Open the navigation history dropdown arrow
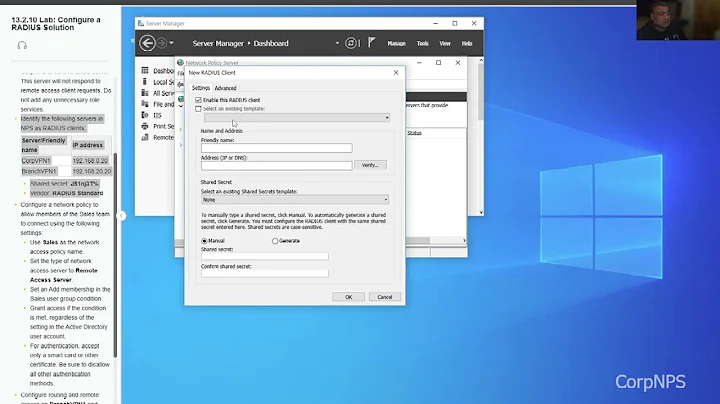Screen dimensions: 720x404 171,43
